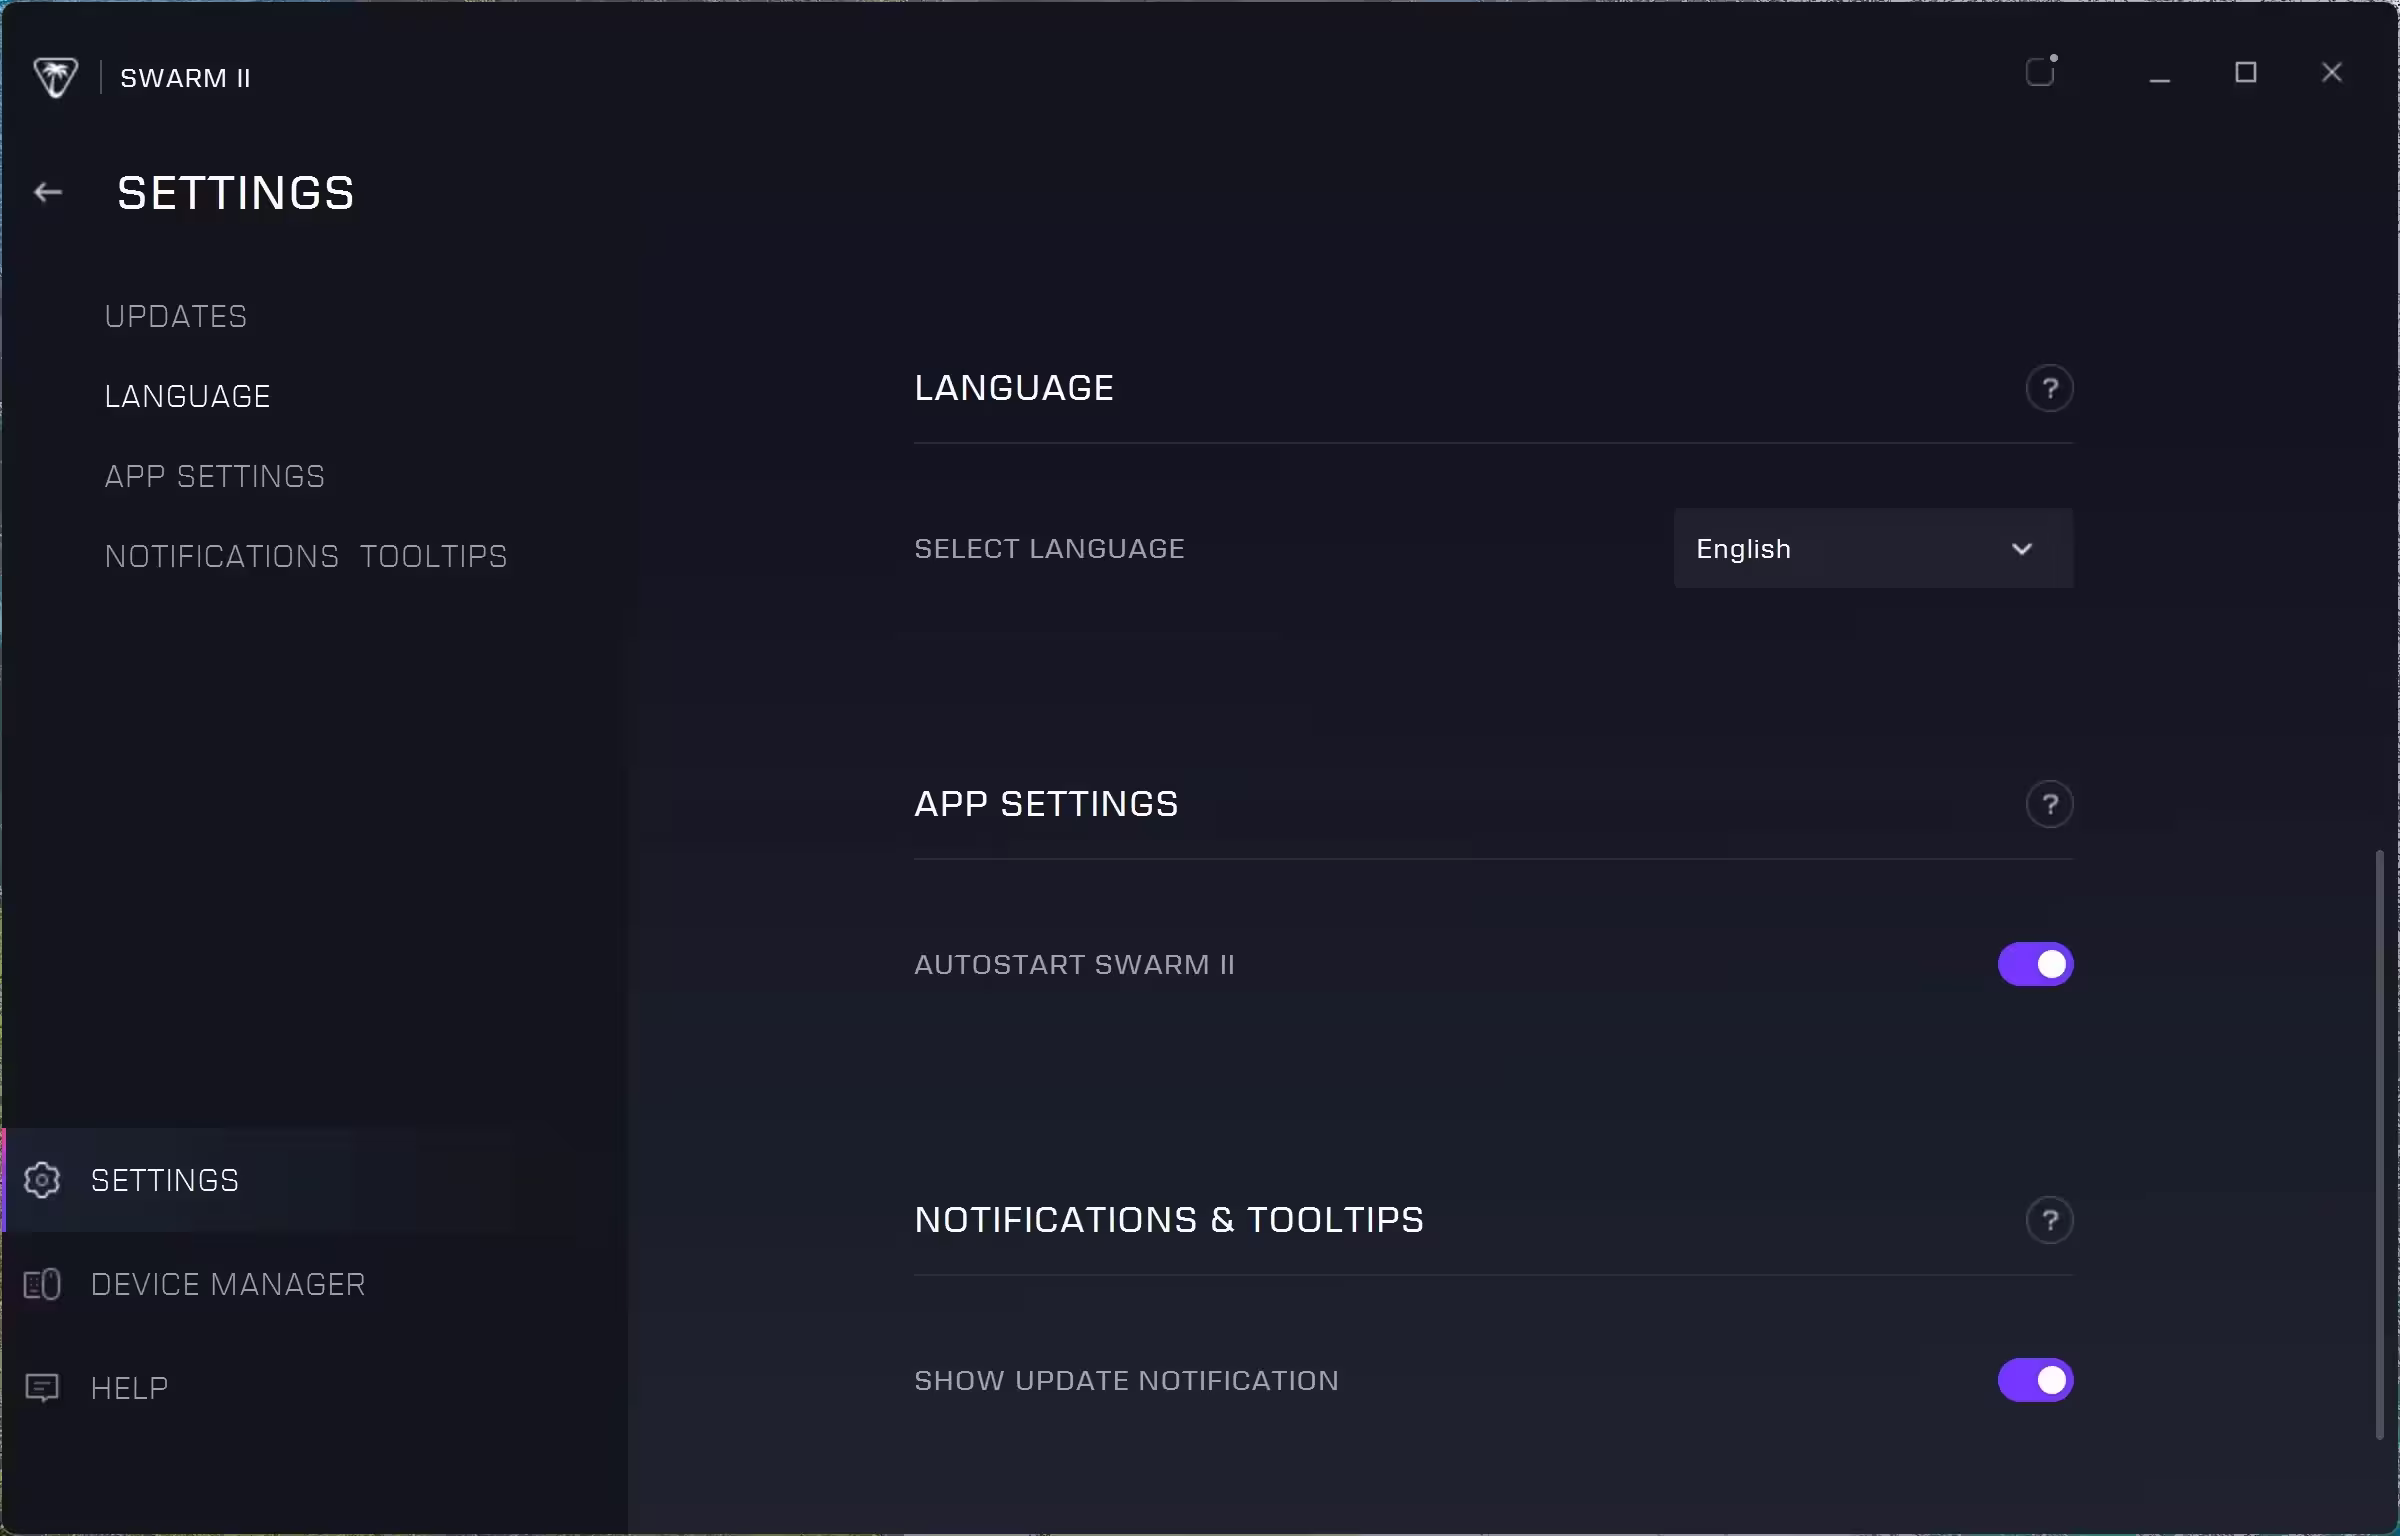This screenshot has height=1536, width=2400.
Task: Open the Help page
Action: tap(129, 1388)
